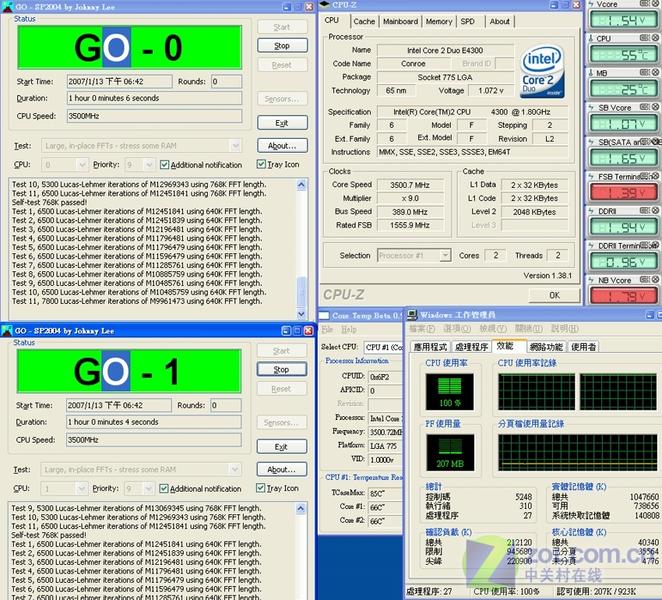Click GO-1 log scrollbar up arrow
This screenshot has height=600, width=662.
pos(301,508)
